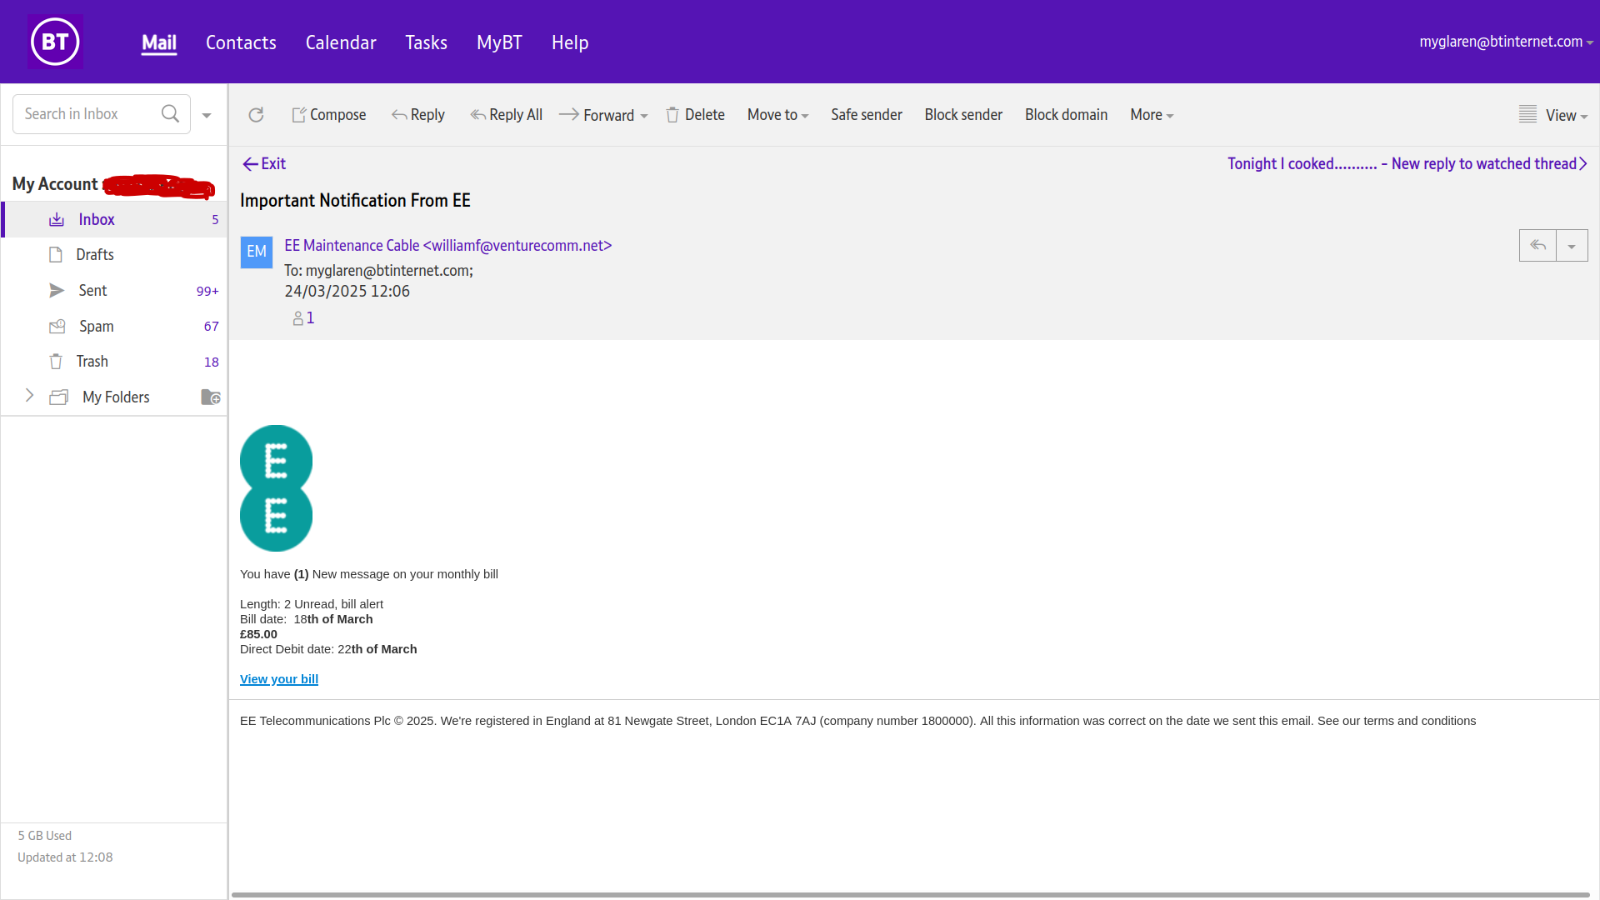The height and width of the screenshot is (900, 1600).
Task: Mark sender as Safe sender
Action: [x=866, y=115]
